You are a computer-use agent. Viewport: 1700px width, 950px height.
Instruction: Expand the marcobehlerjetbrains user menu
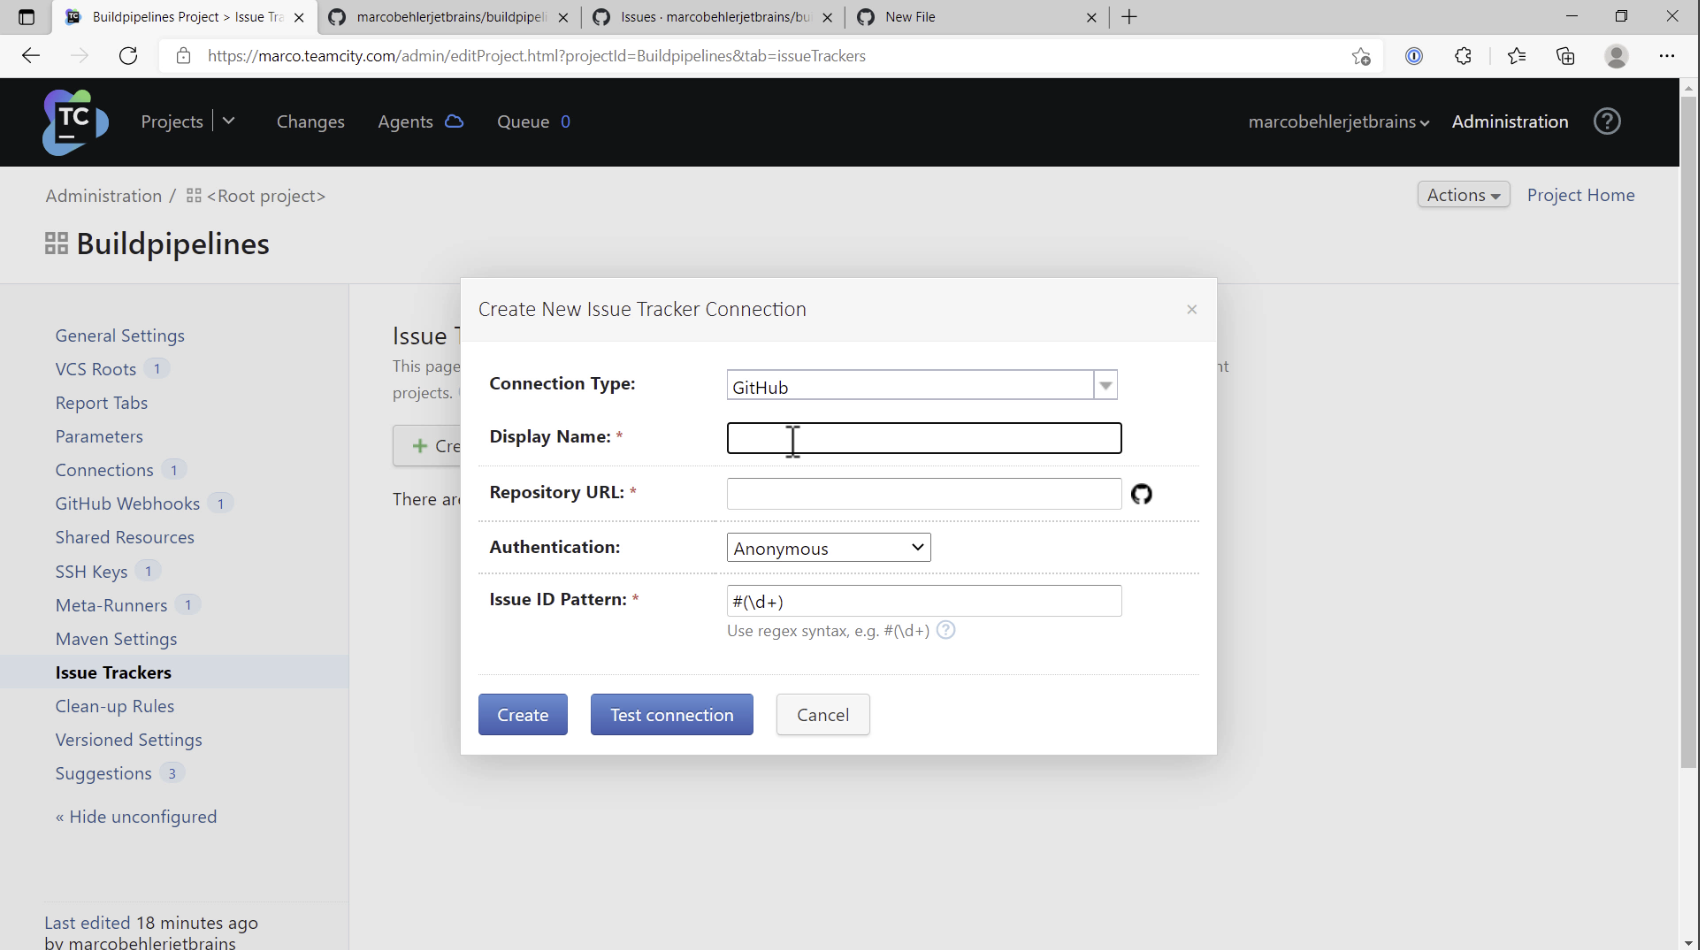click(1338, 121)
